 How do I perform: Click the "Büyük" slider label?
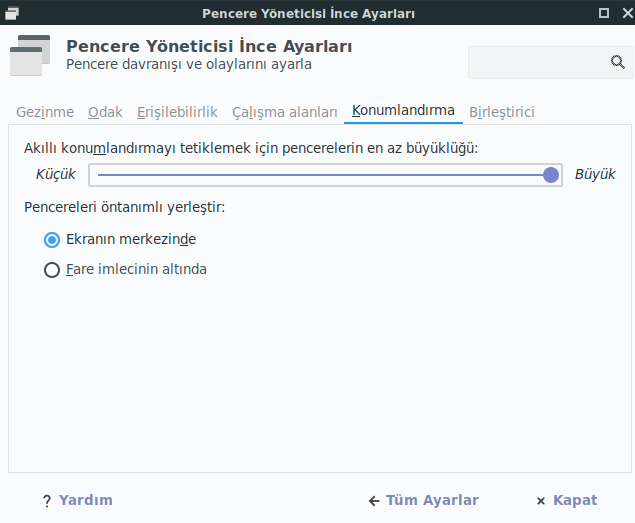pos(595,174)
